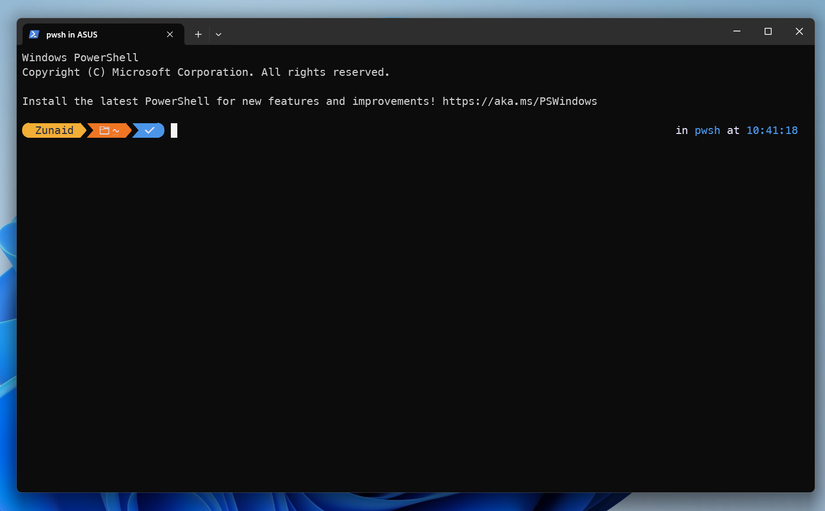Click the 10:41:18 timestamp
Image resolution: width=825 pixels, height=511 pixels.
(772, 131)
